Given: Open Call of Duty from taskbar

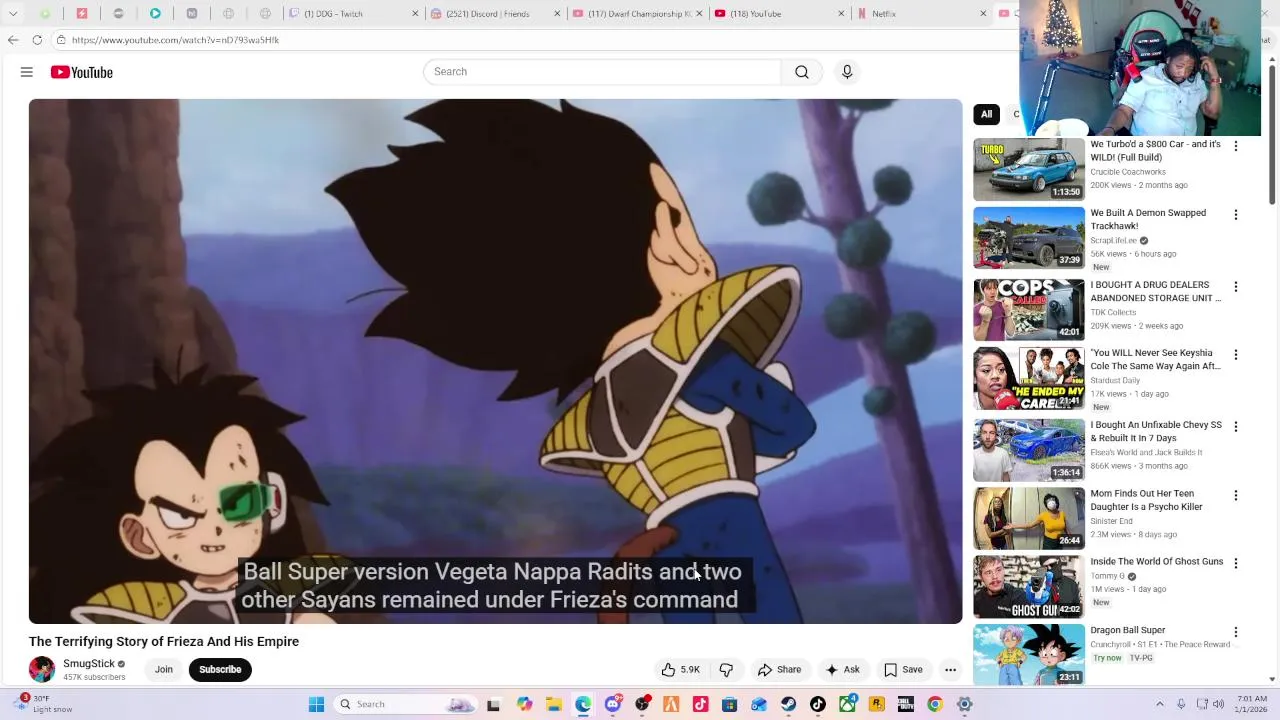Looking at the screenshot, I should [x=906, y=704].
